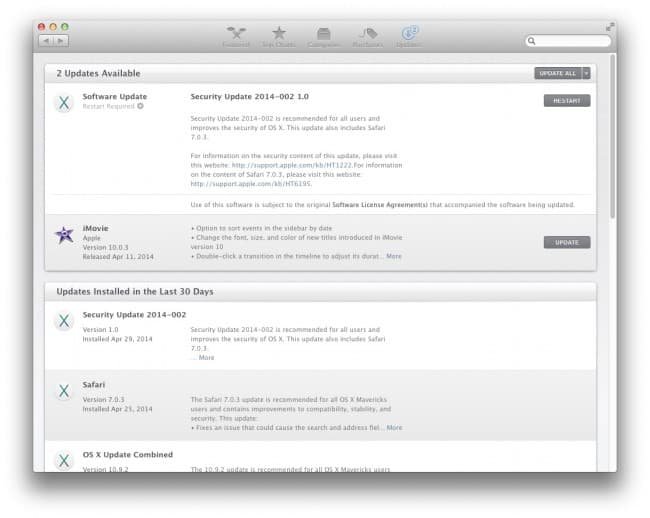Click the Safari update OS X icon
The width and height of the screenshot is (650, 518).
tap(64, 391)
